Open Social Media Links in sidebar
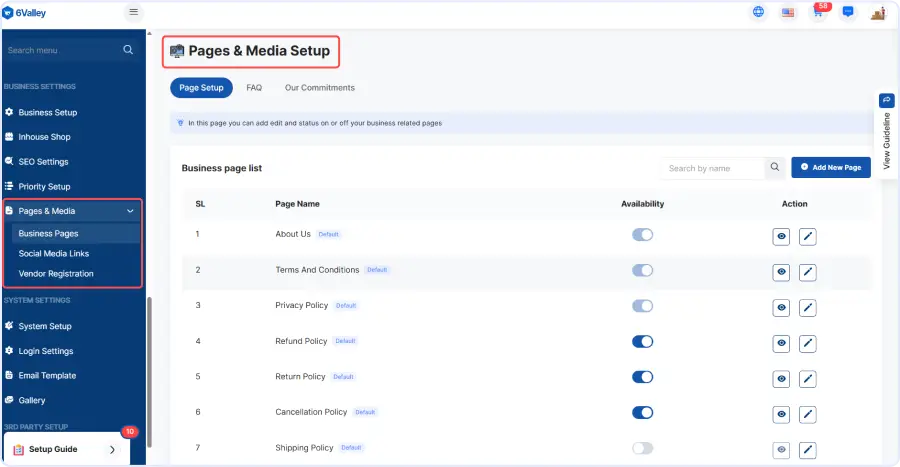This screenshot has height=467, width=900. (54, 254)
